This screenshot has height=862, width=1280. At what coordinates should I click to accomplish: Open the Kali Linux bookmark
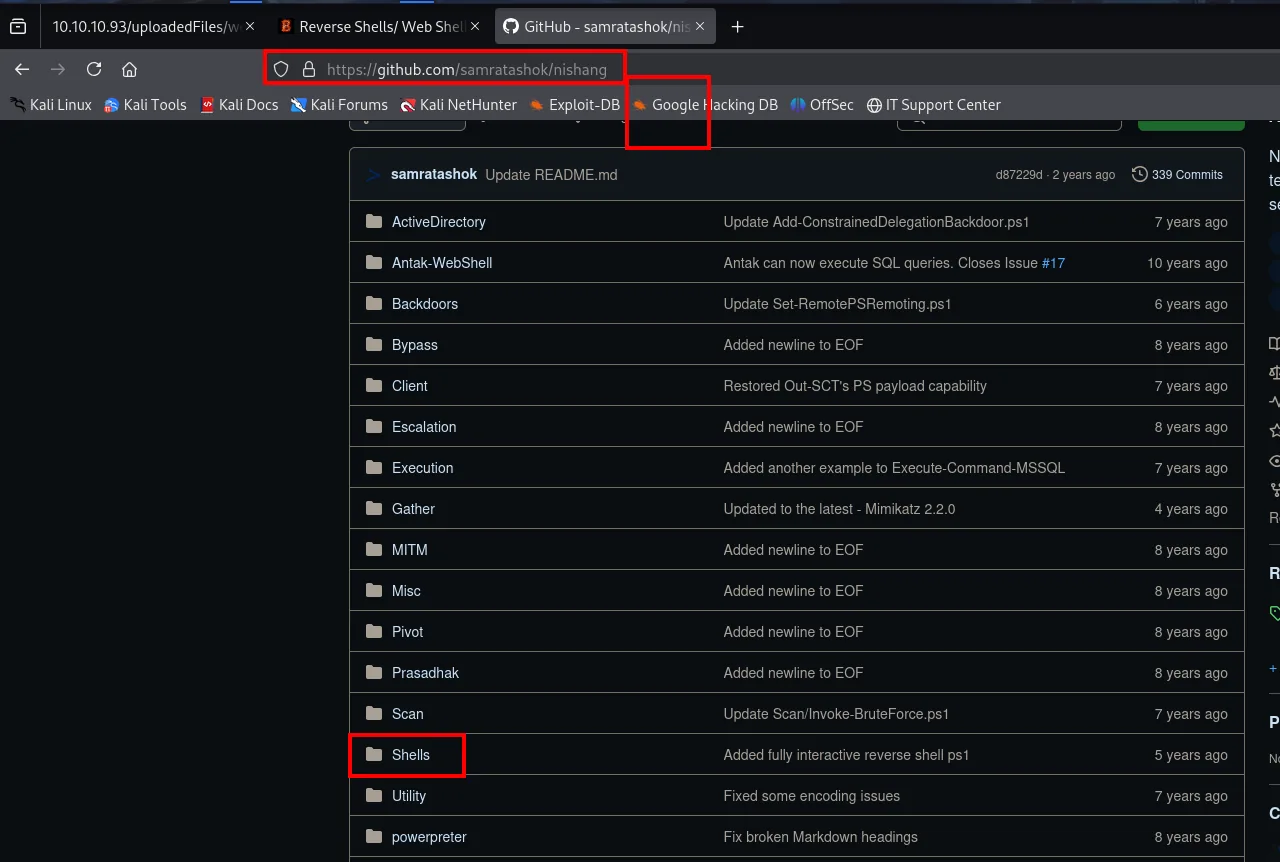[50, 104]
